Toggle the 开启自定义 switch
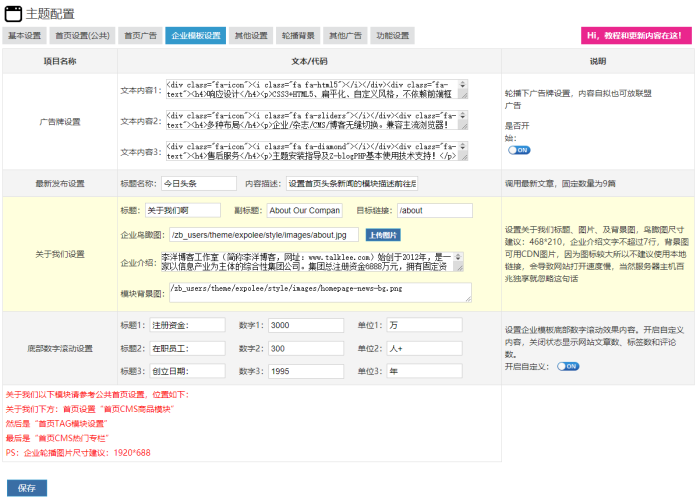The height and width of the screenshot is (500, 700). (568, 366)
